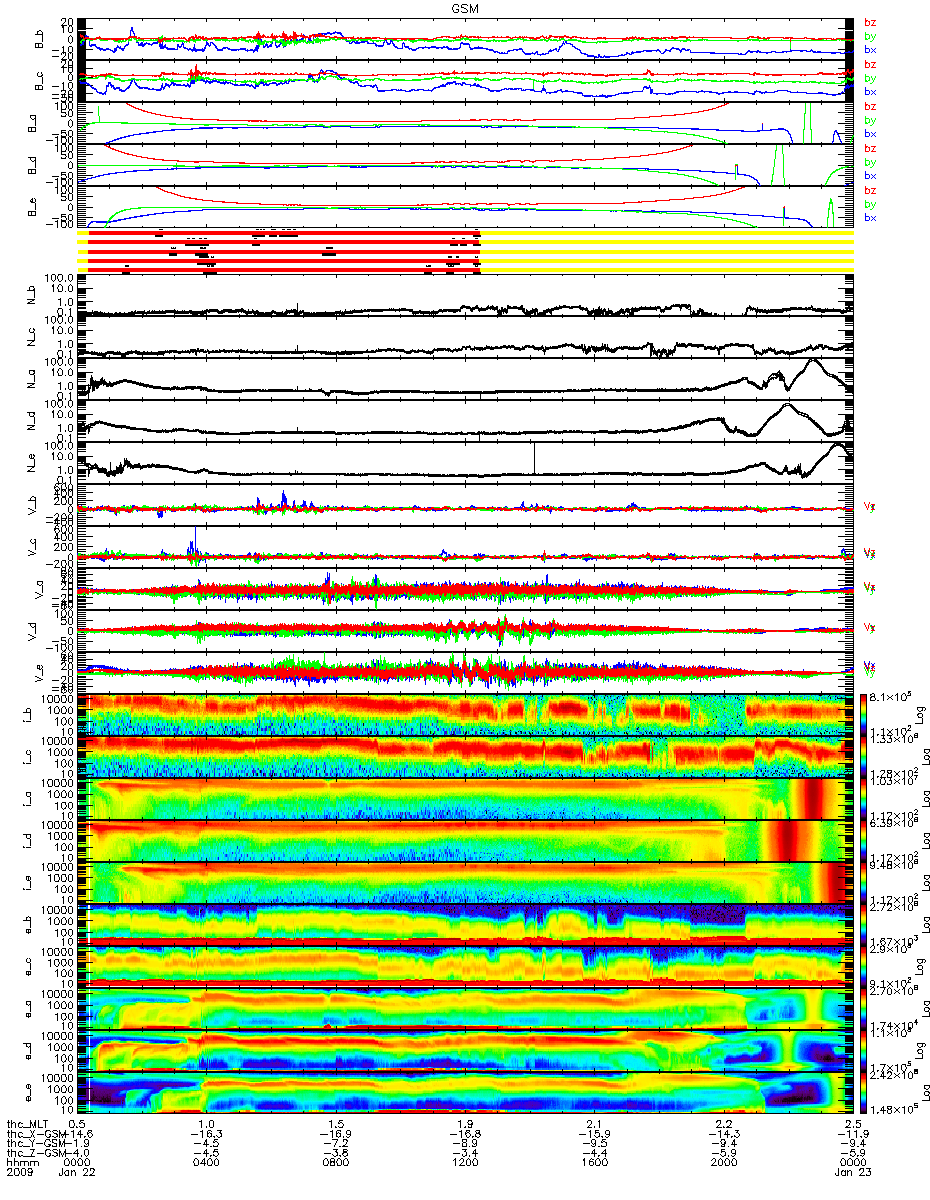930x1200 pixels.
Task: Click the thc_Y-GSM row label
Action: click(x=35, y=1143)
